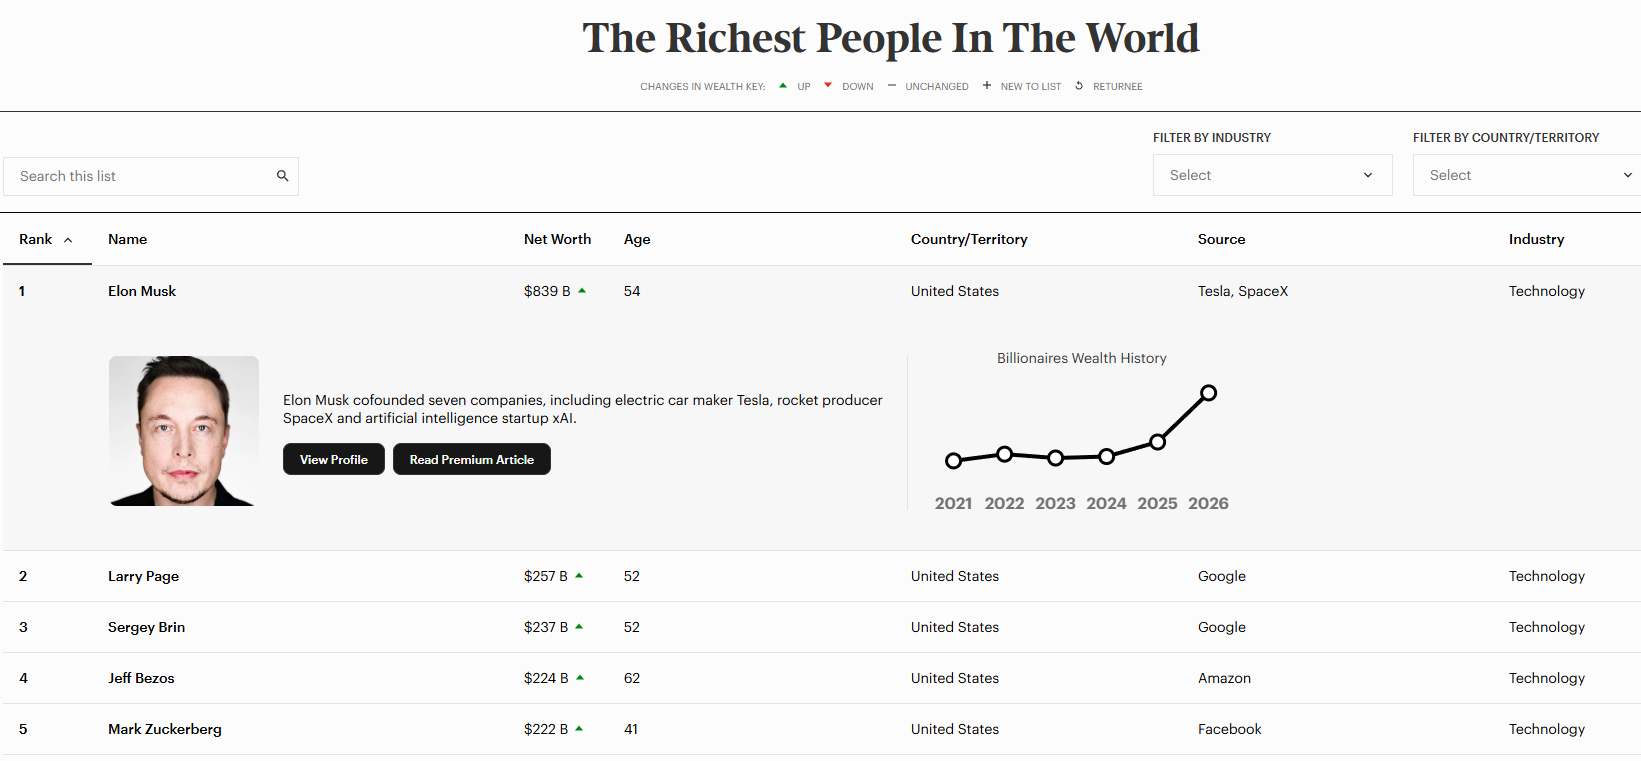
Task: Click the search magnifier icon
Action: click(283, 176)
